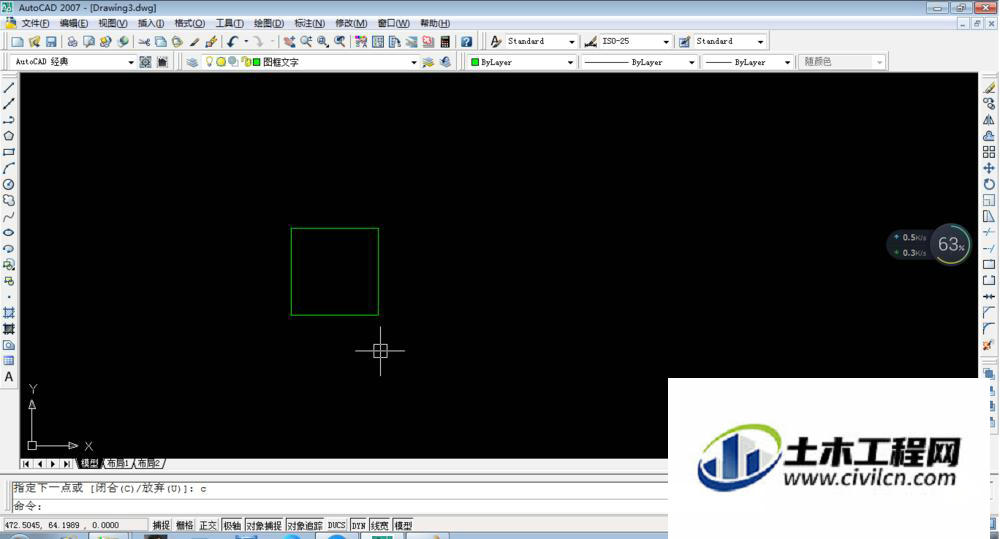Open the 编辑(E) menu
Image resolution: width=1000 pixels, height=539 pixels.
click(x=74, y=23)
